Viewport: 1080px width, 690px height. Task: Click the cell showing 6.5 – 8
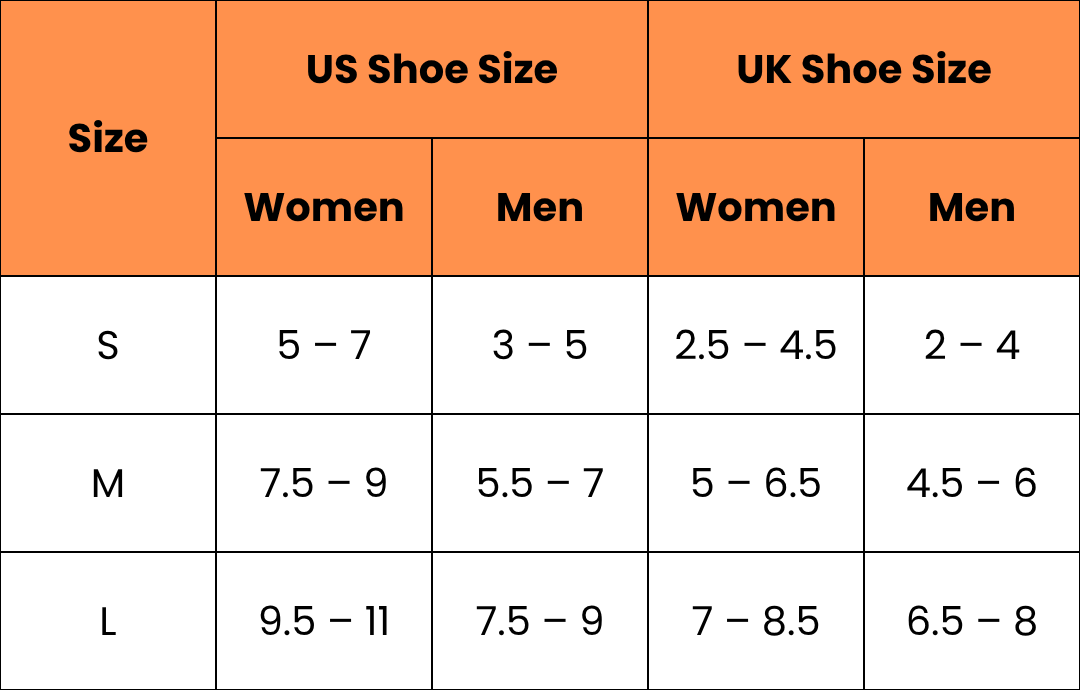point(972,621)
